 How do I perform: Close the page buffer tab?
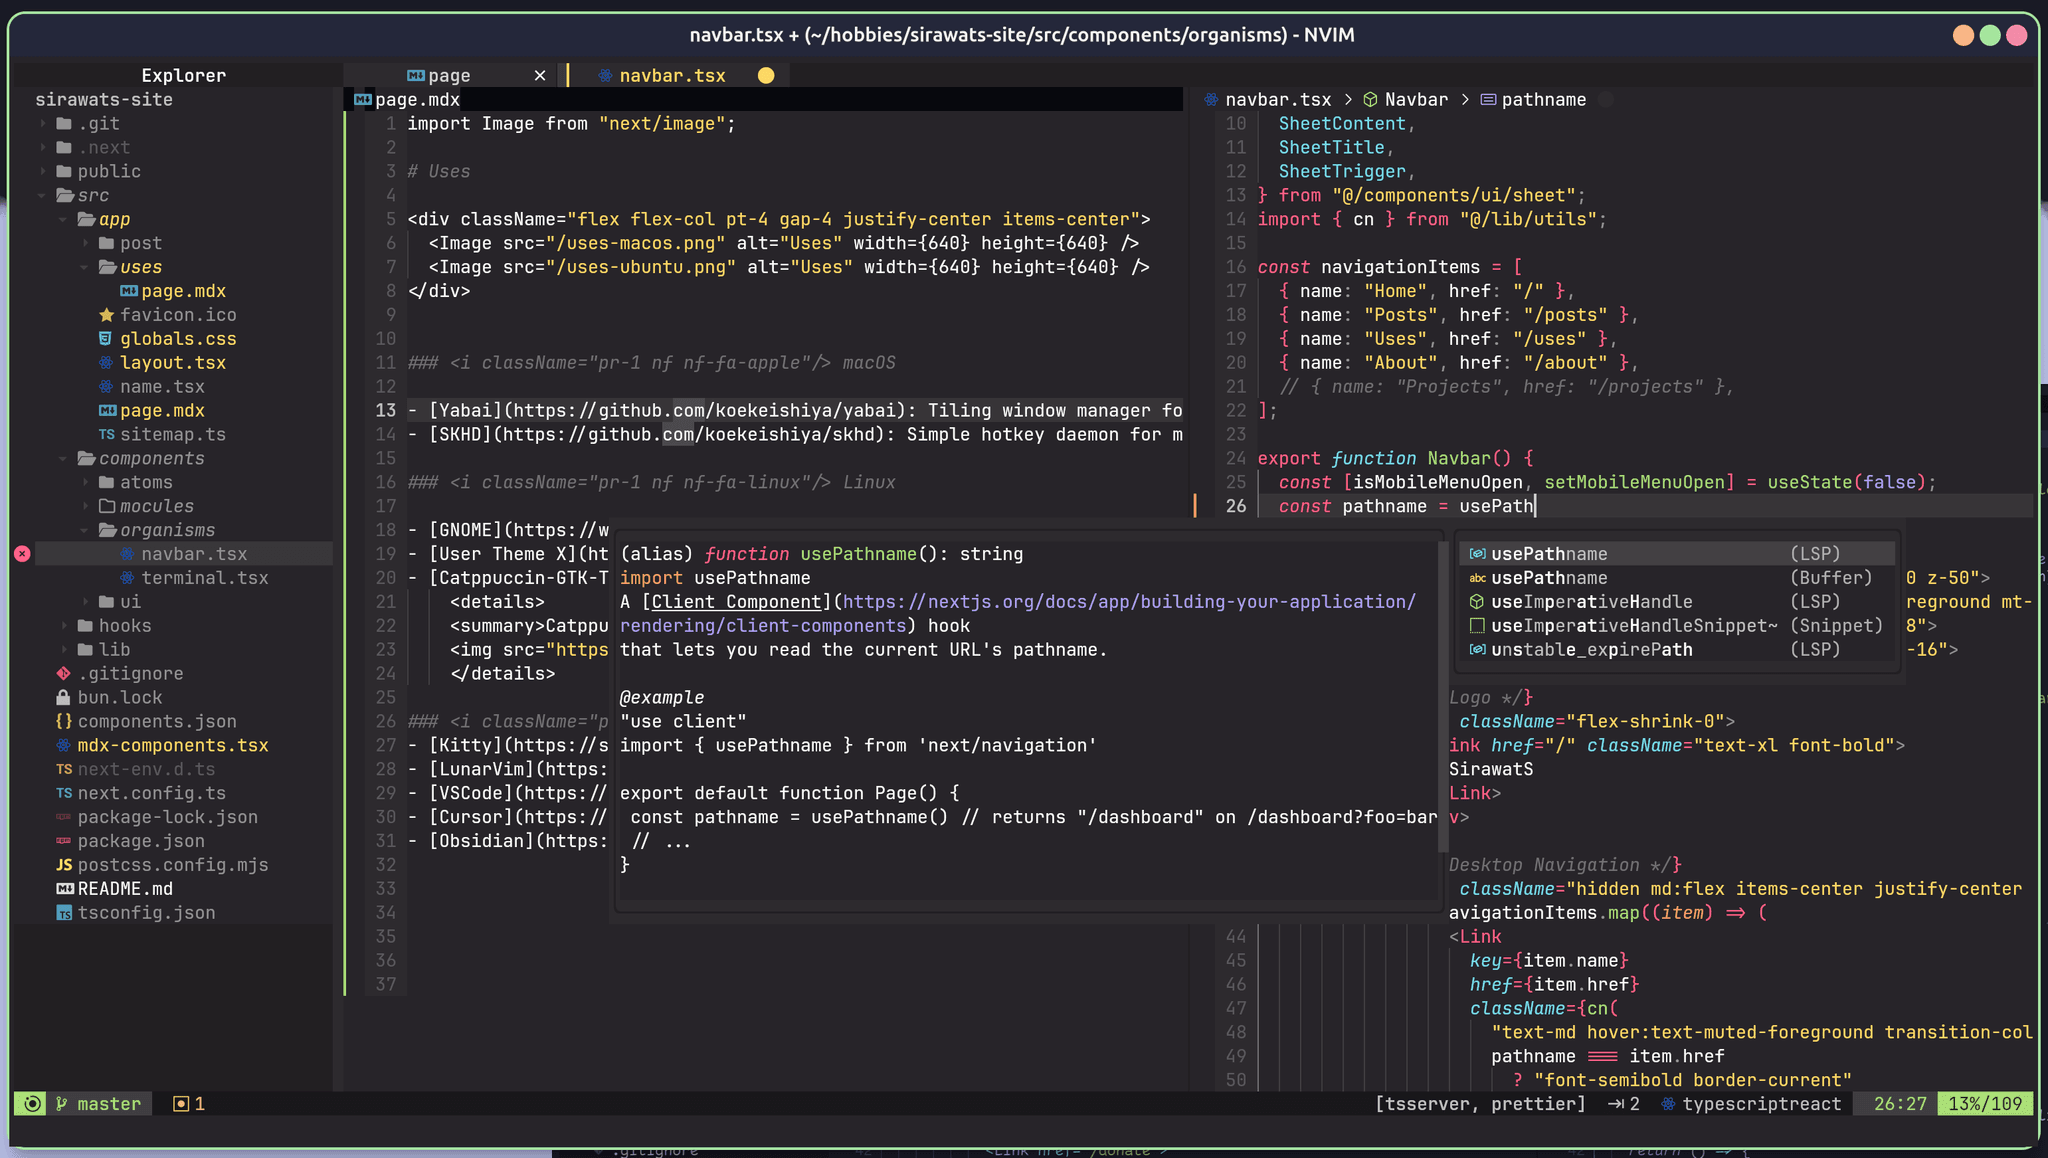(x=540, y=76)
